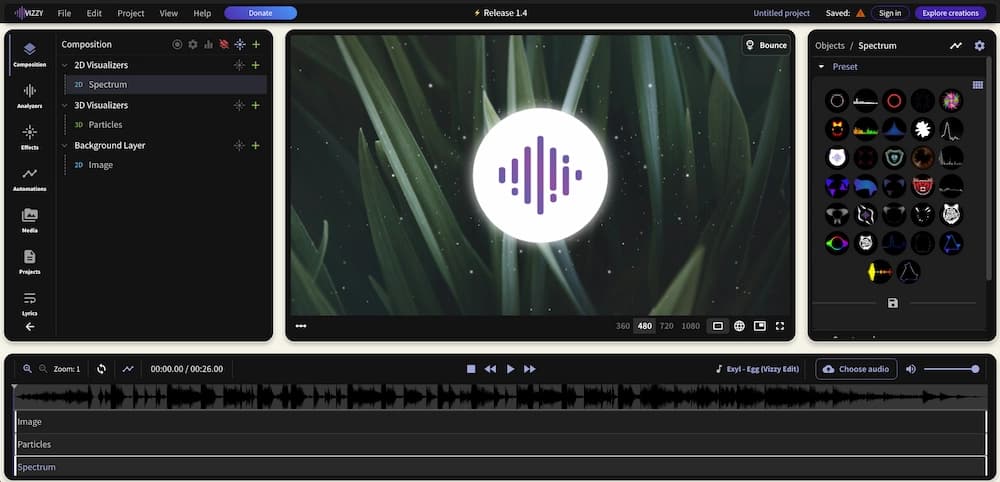Collapse the Preset section
Screen dimensions: 1000x482
(821, 67)
